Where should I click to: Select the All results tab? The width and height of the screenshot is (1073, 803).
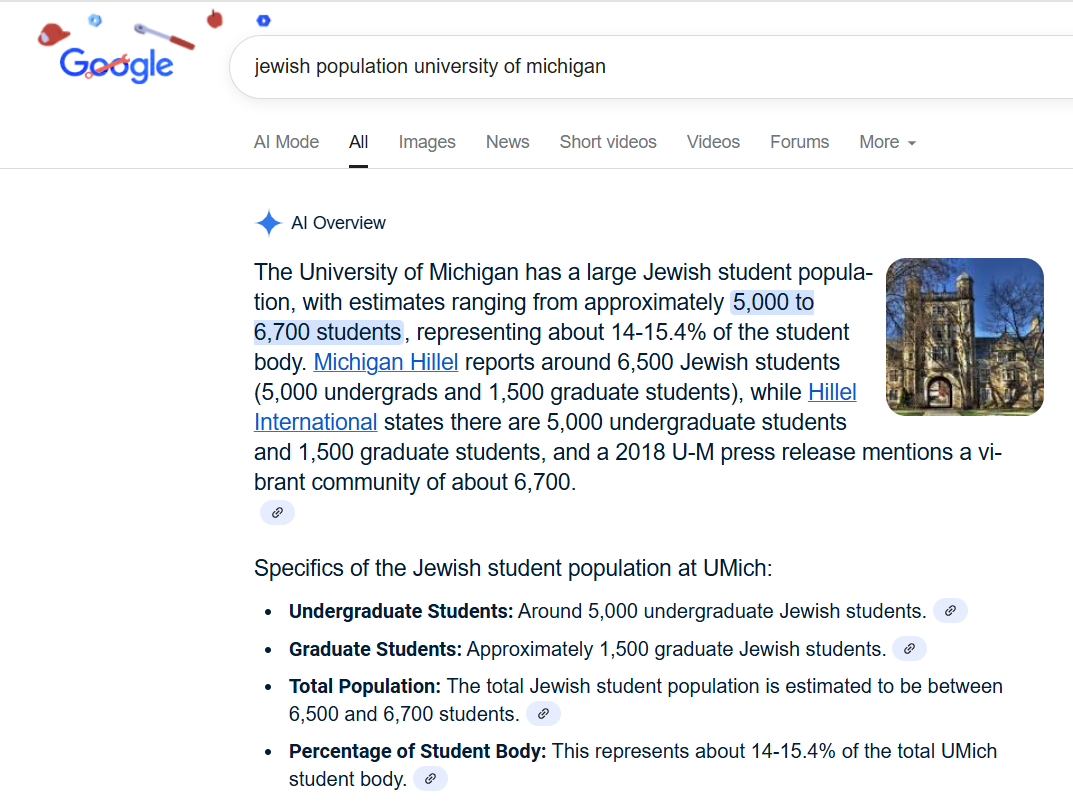359,142
